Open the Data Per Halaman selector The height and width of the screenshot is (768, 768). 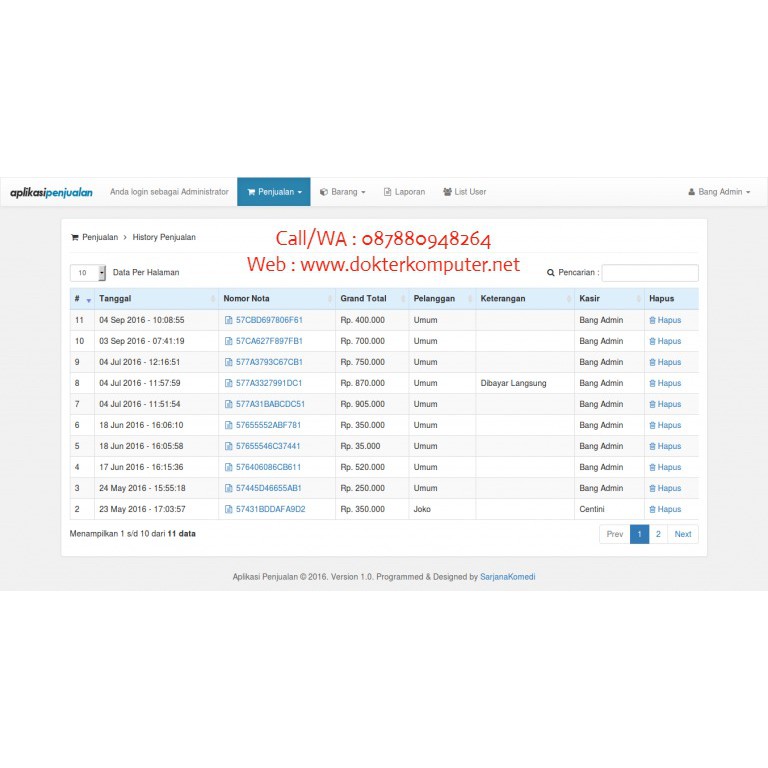click(x=88, y=273)
